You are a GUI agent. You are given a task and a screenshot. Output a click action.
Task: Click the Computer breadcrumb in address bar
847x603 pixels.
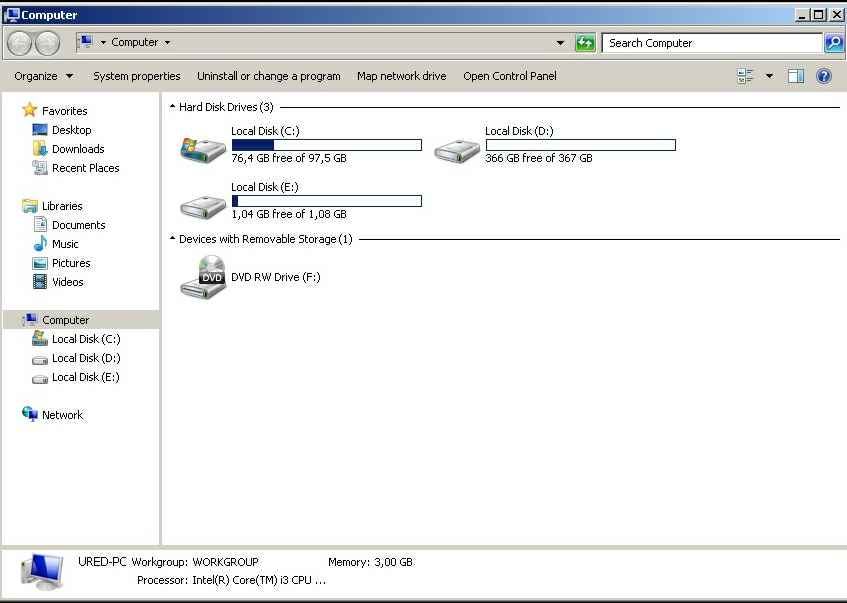coord(135,42)
